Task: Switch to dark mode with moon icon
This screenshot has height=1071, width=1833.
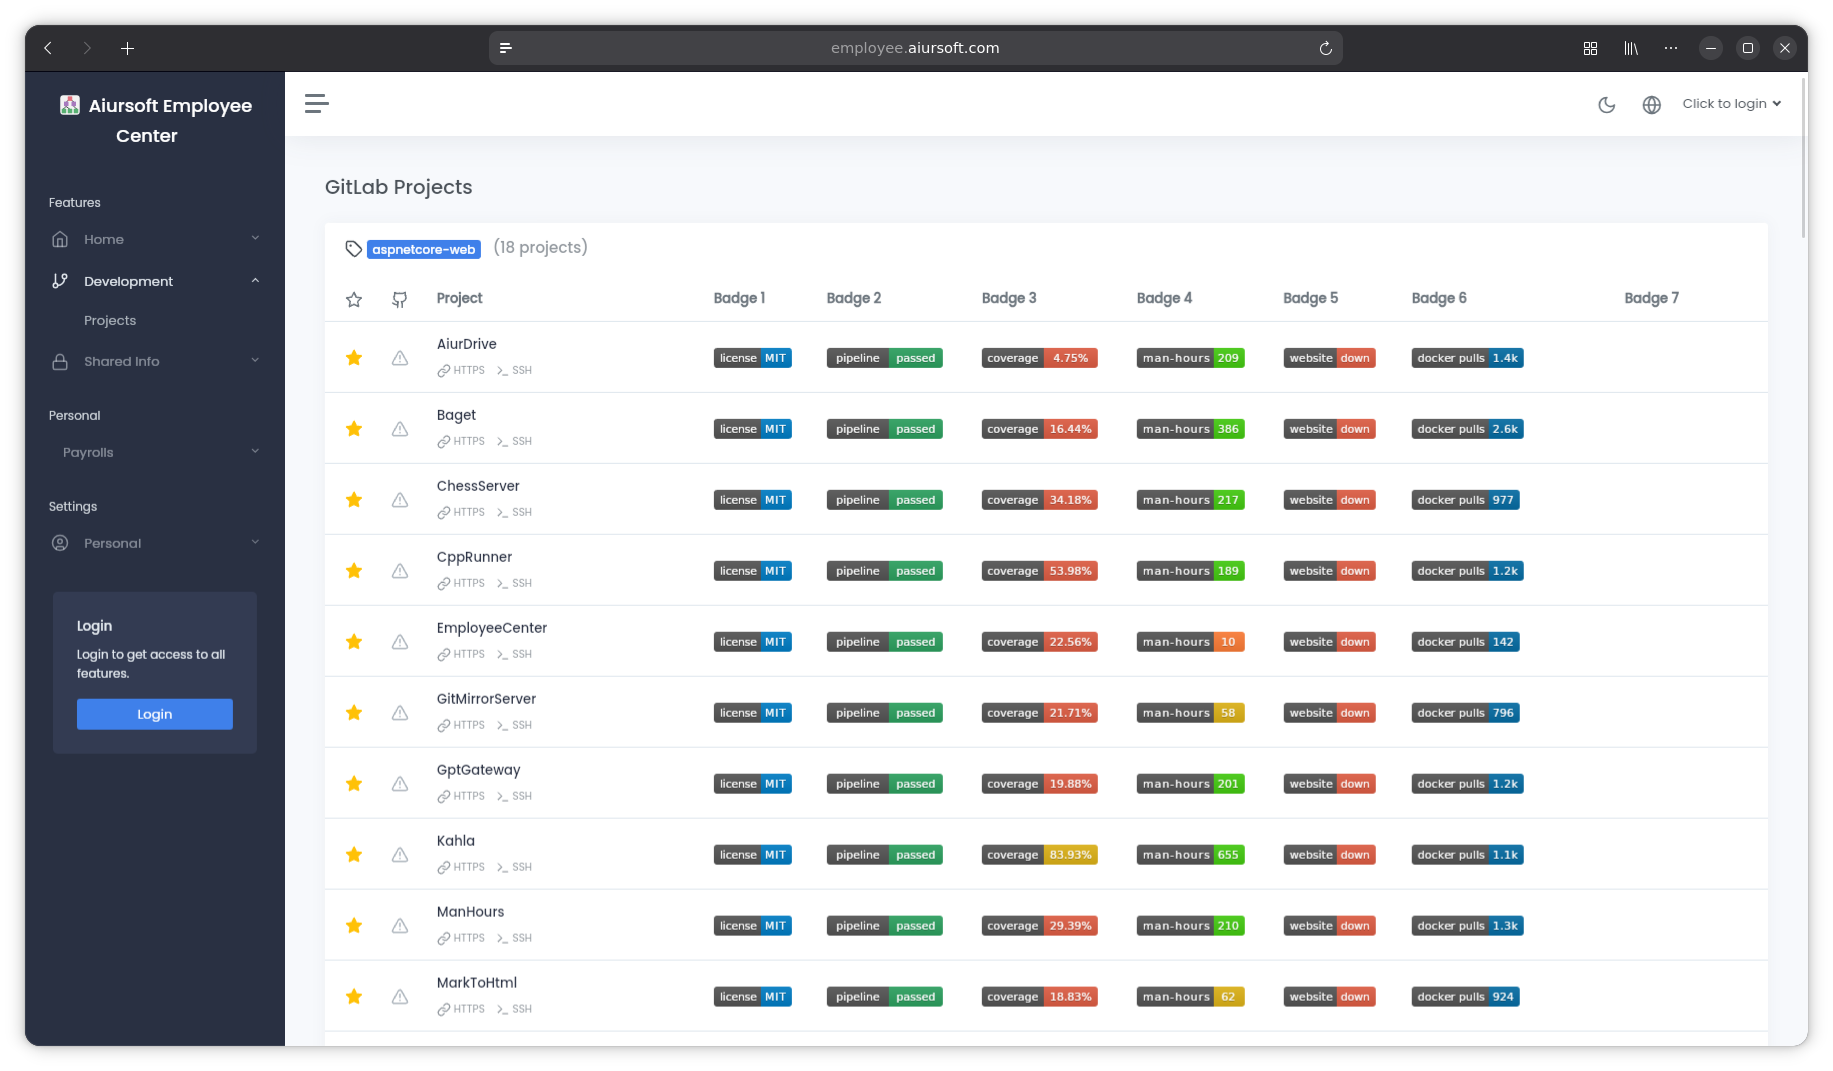Action: [x=1607, y=105]
